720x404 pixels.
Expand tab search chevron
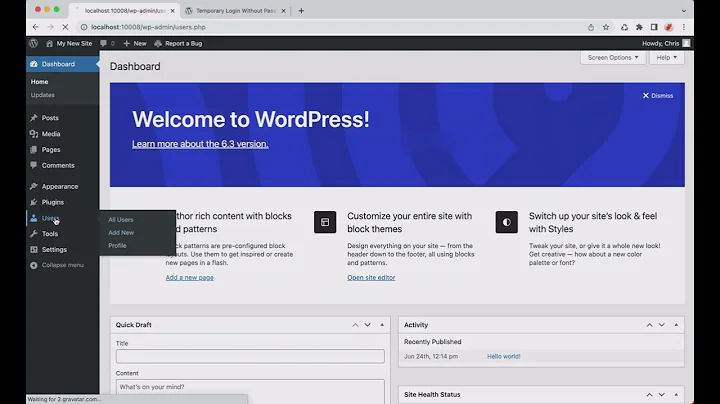(x=684, y=11)
